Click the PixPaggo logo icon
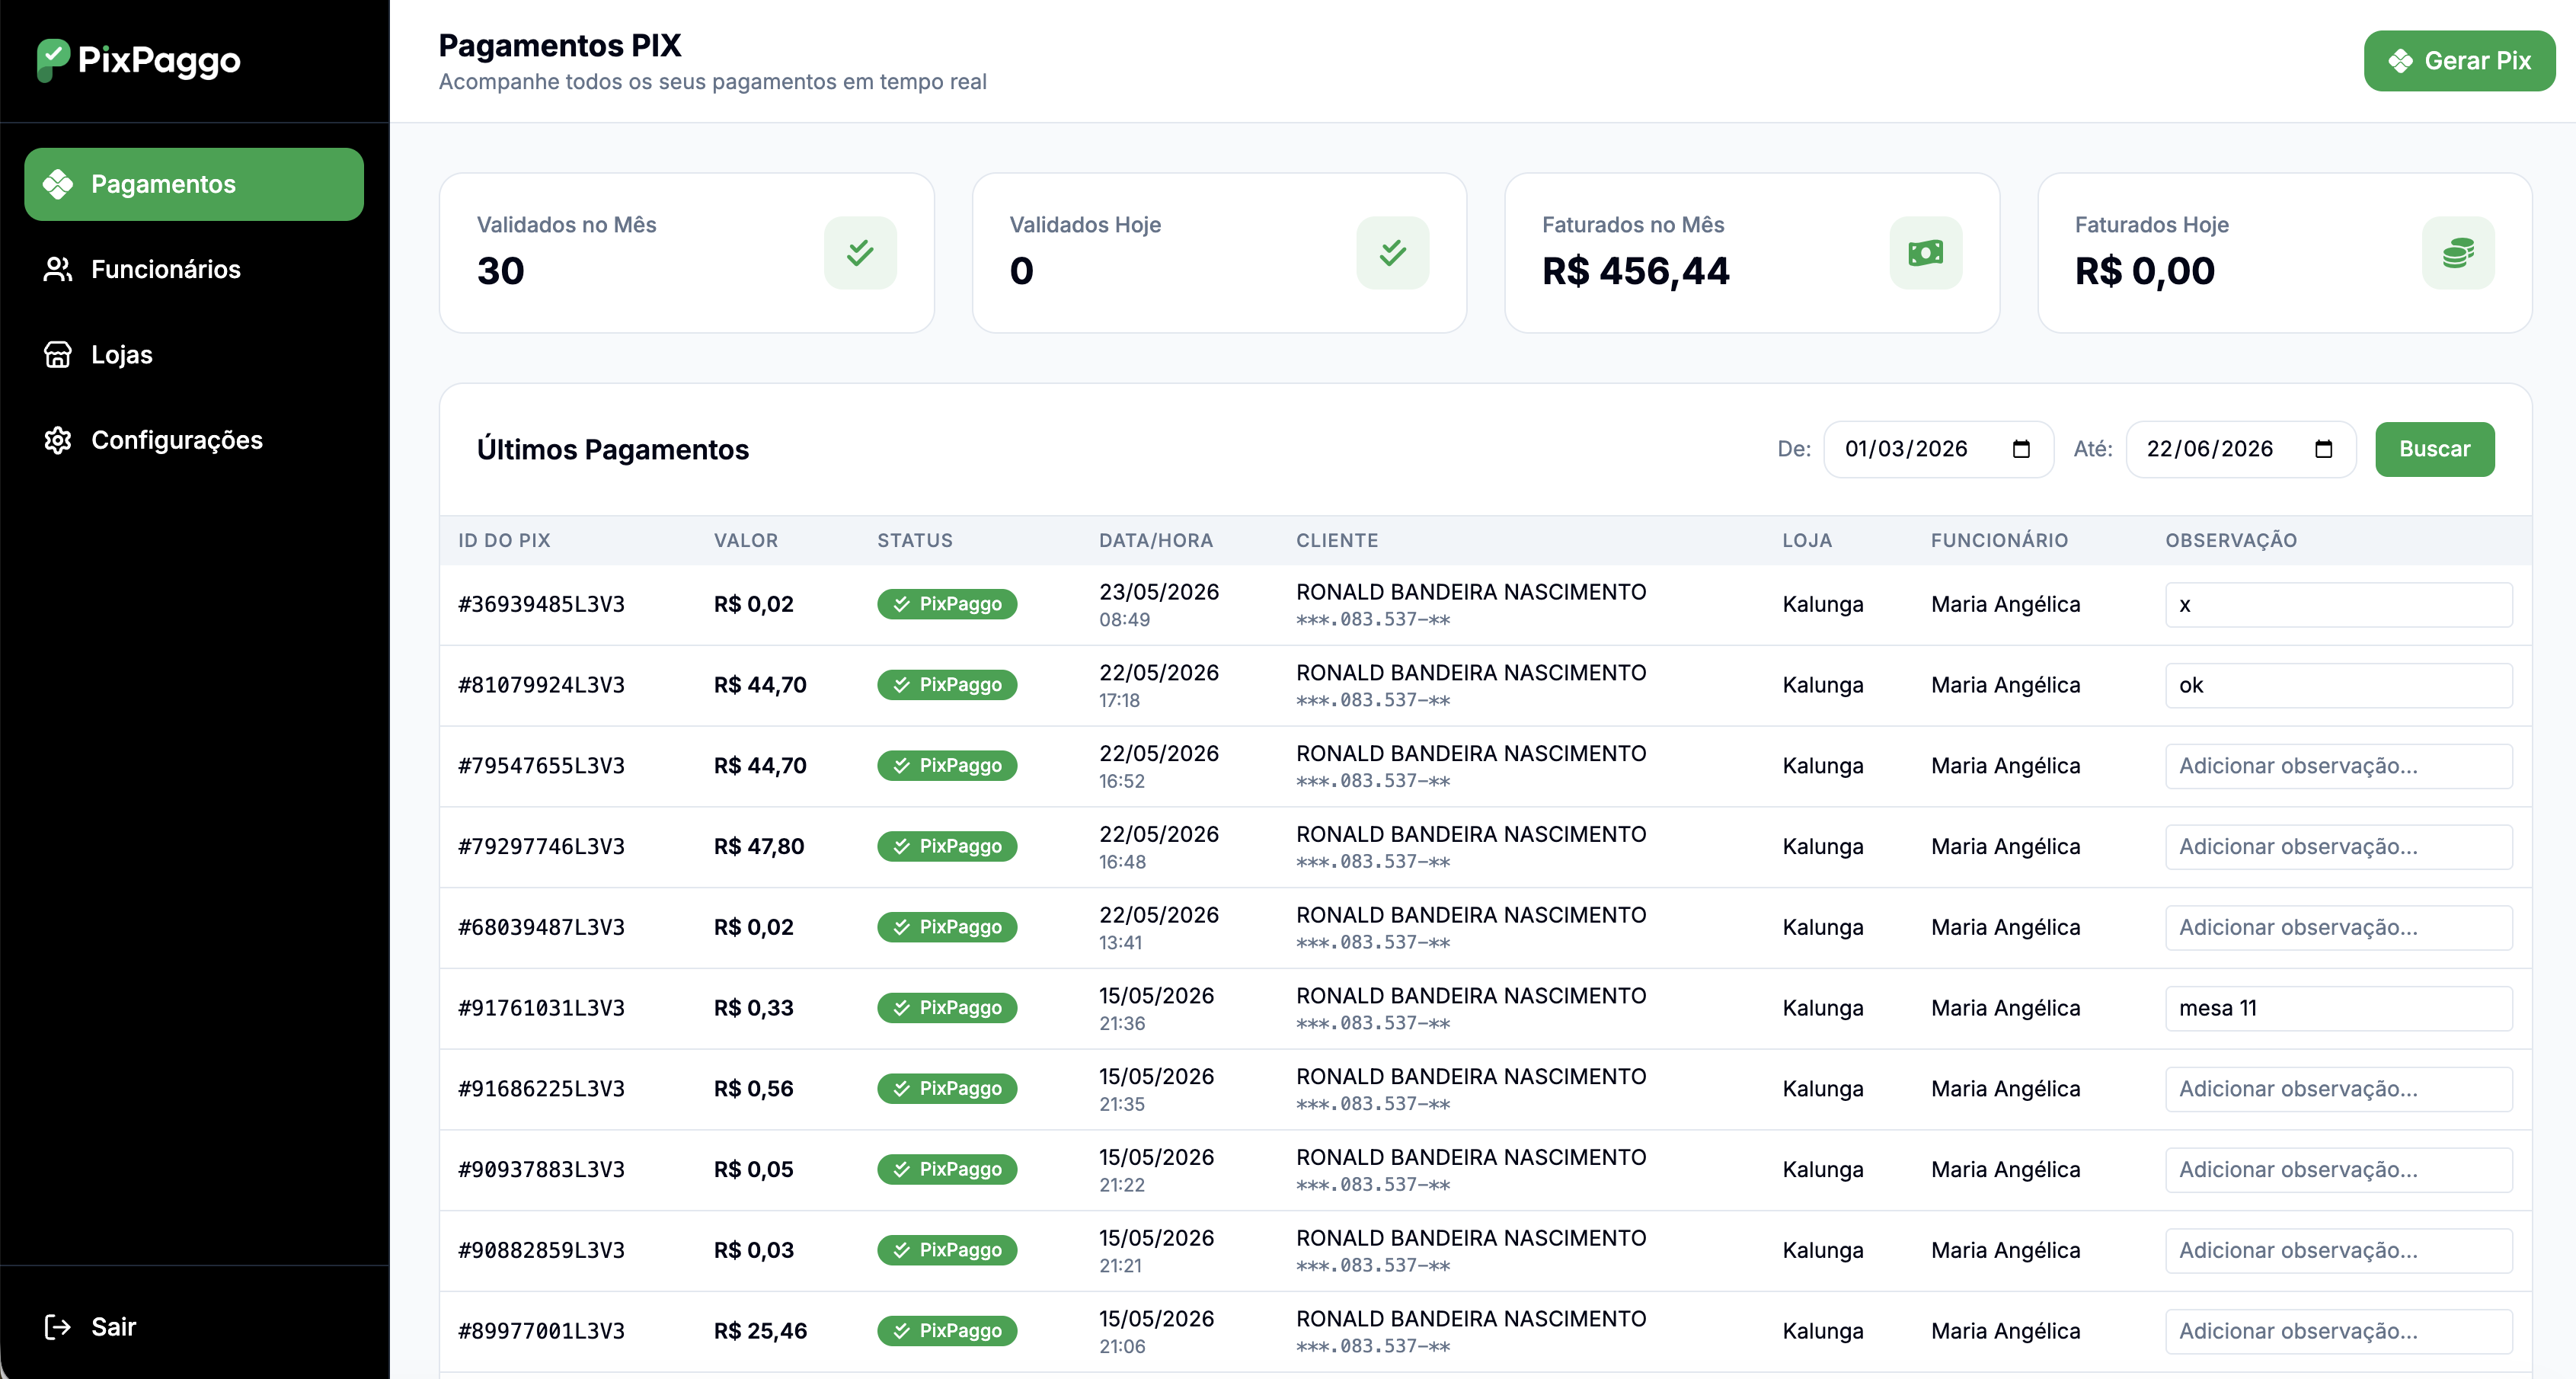Image resolution: width=2576 pixels, height=1379 pixels. (x=53, y=60)
